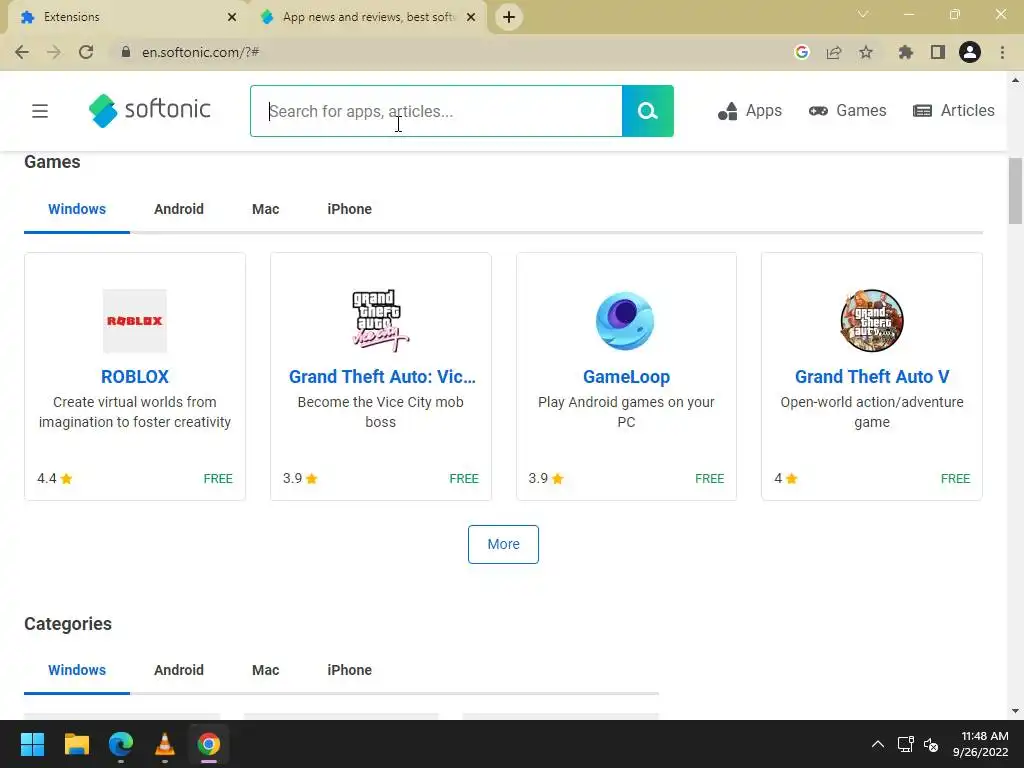The height and width of the screenshot is (768, 1024).
Task: Click the site lock security icon
Action: pyautogui.click(x=126, y=52)
